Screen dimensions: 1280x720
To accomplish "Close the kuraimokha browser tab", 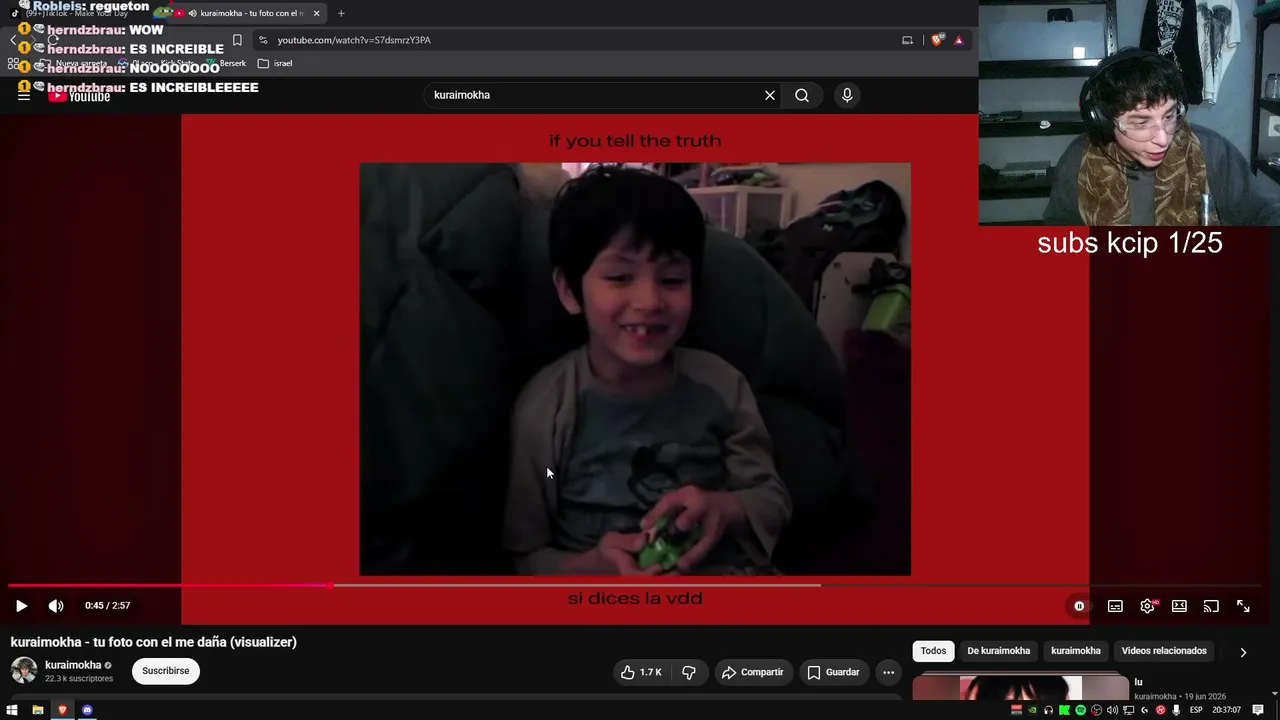I will tap(317, 13).
